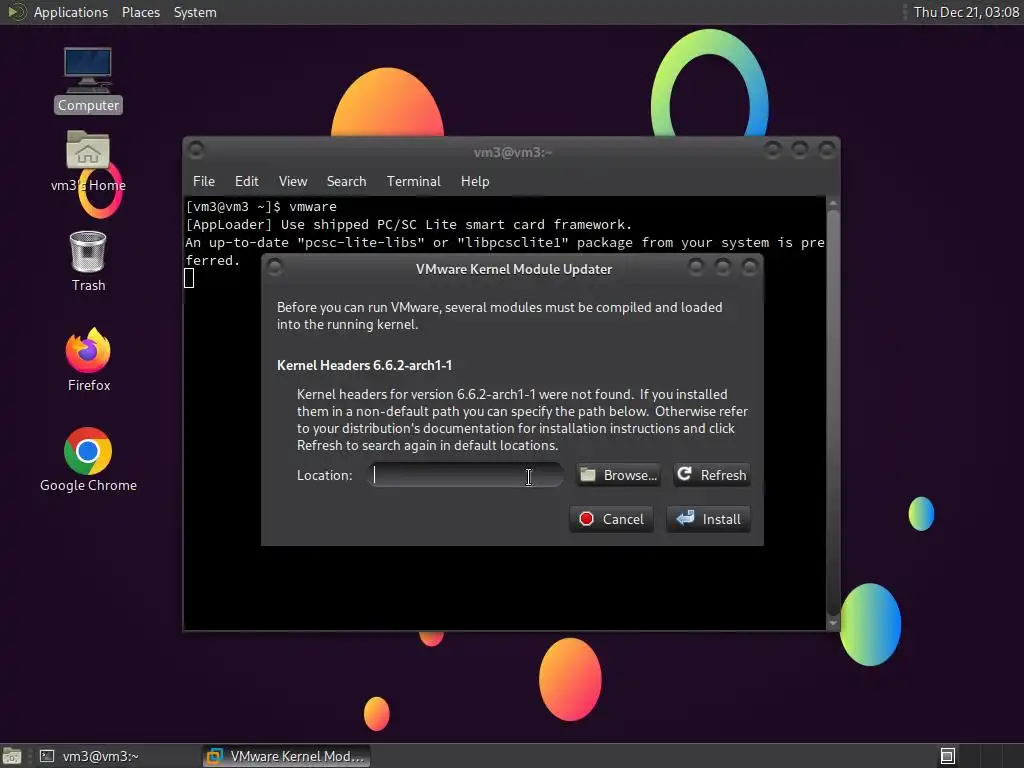Click the Install button

[x=709, y=519]
